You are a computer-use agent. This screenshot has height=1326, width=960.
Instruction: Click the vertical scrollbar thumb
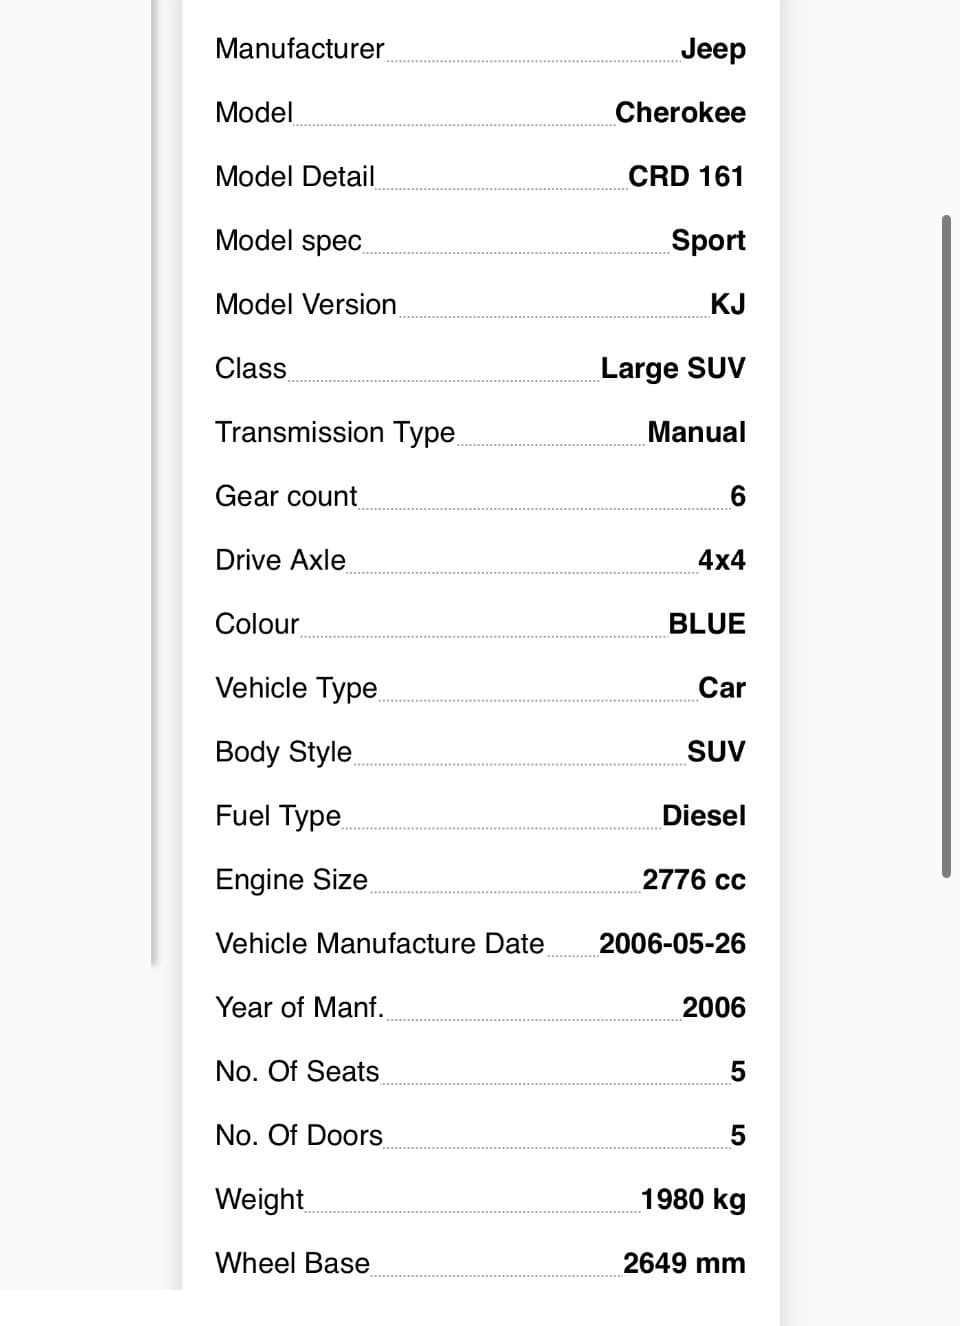point(946,546)
